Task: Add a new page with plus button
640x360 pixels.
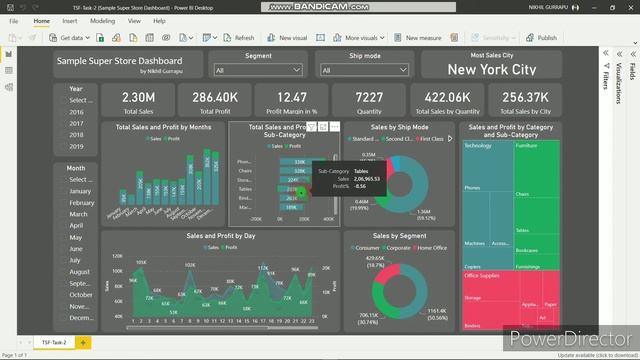Action: pyautogui.click(x=83, y=342)
